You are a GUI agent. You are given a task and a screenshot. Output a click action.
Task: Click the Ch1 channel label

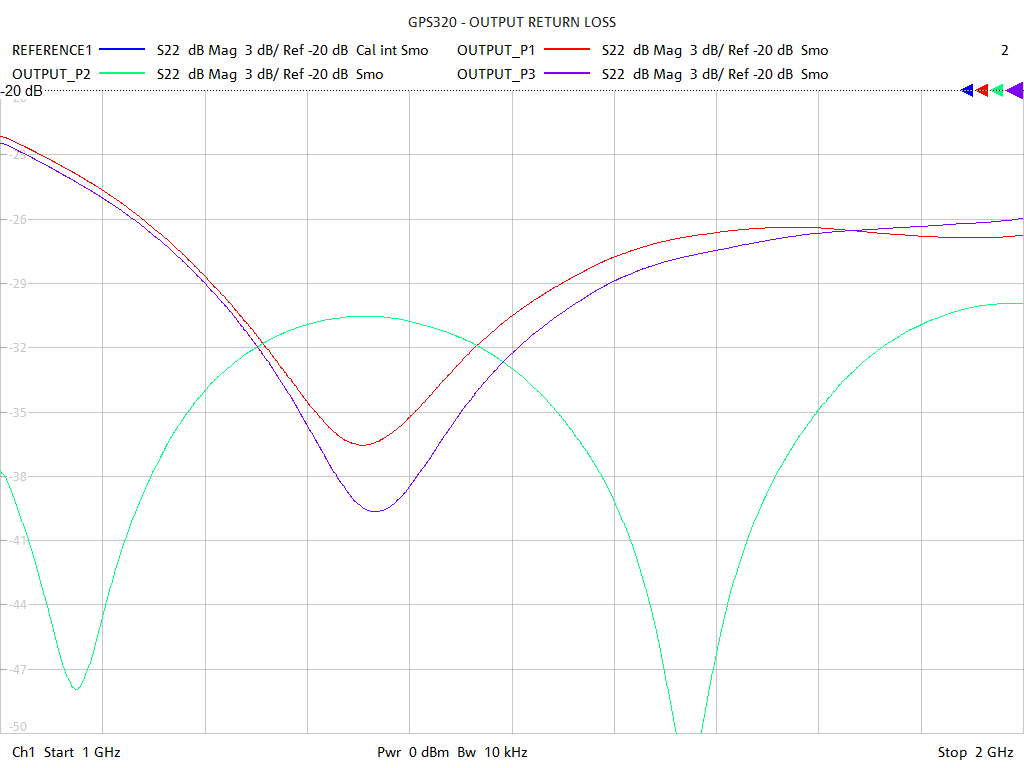(x=23, y=752)
